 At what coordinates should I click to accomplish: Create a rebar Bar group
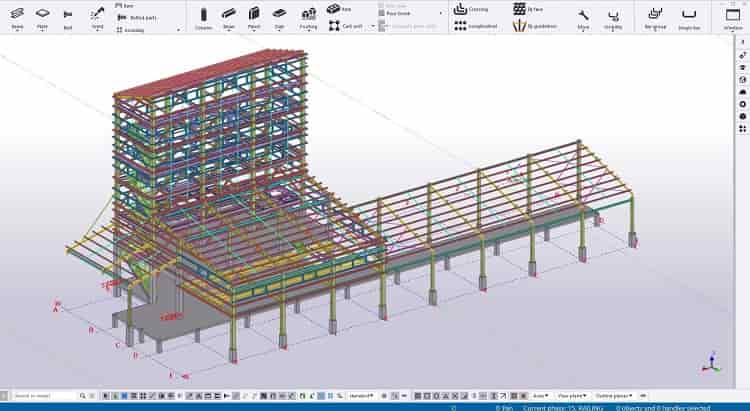click(x=656, y=17)
